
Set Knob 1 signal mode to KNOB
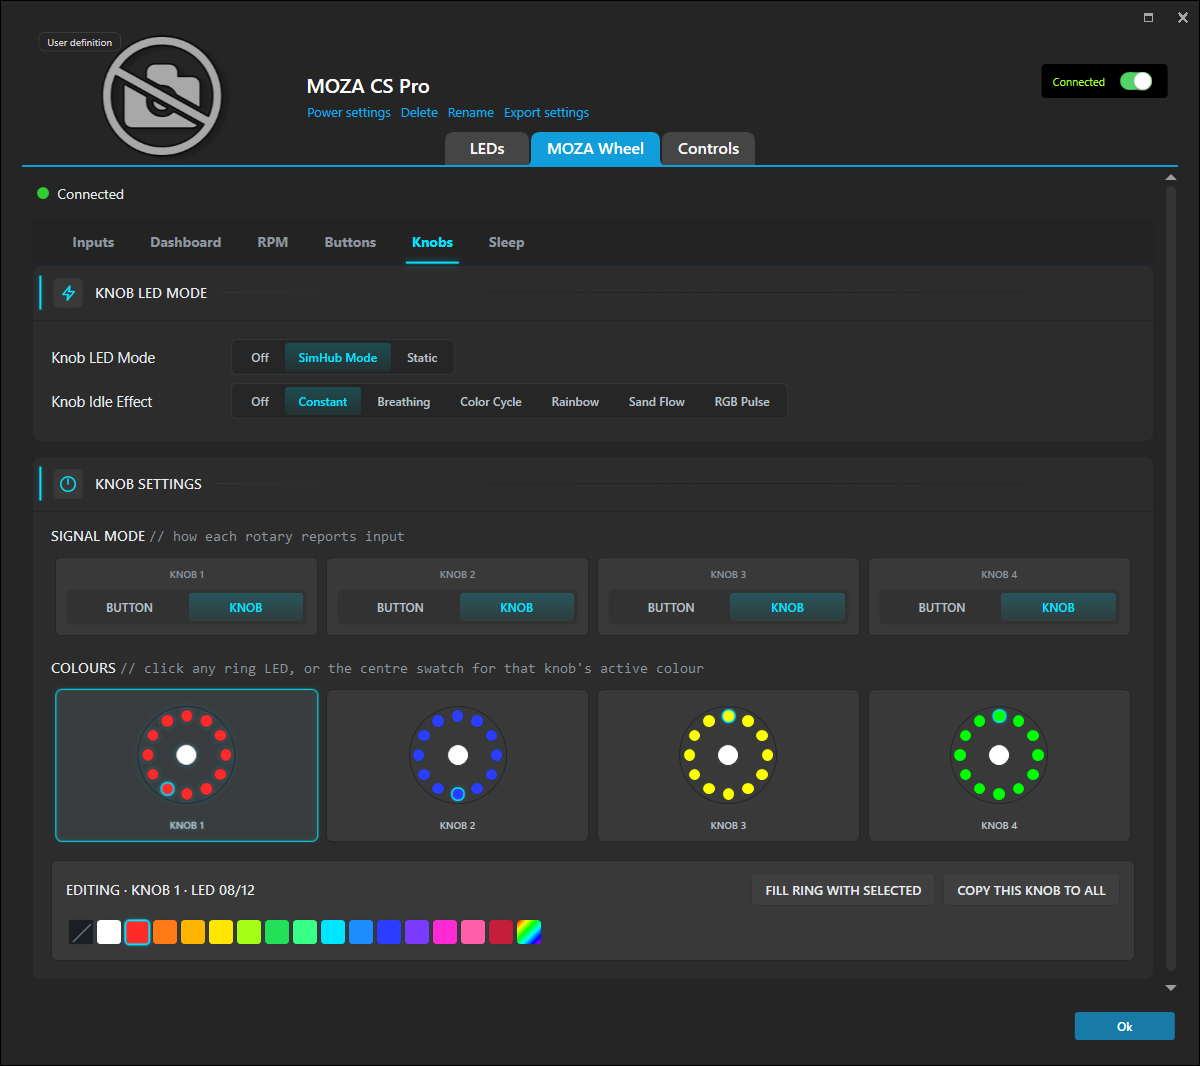point(246,608)
